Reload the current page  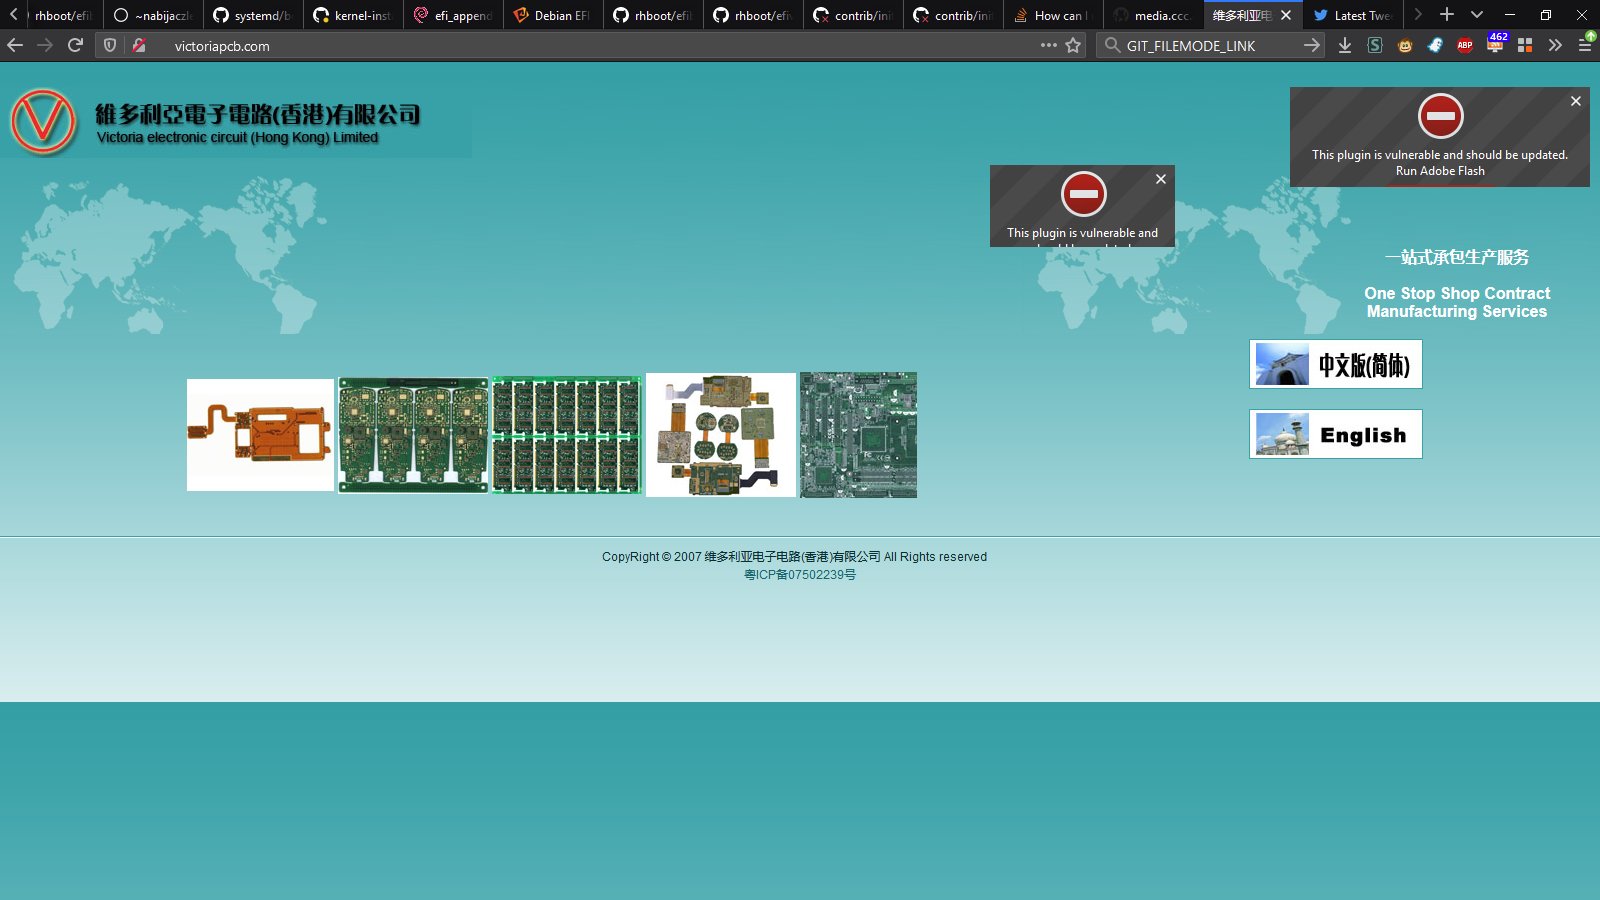75,45
